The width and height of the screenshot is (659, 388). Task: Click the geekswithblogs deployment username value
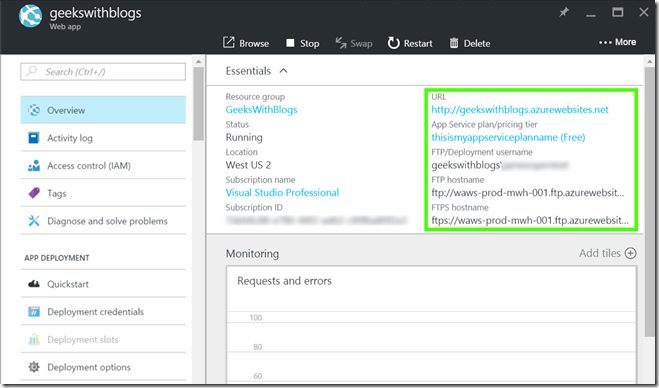coord(500,165)
